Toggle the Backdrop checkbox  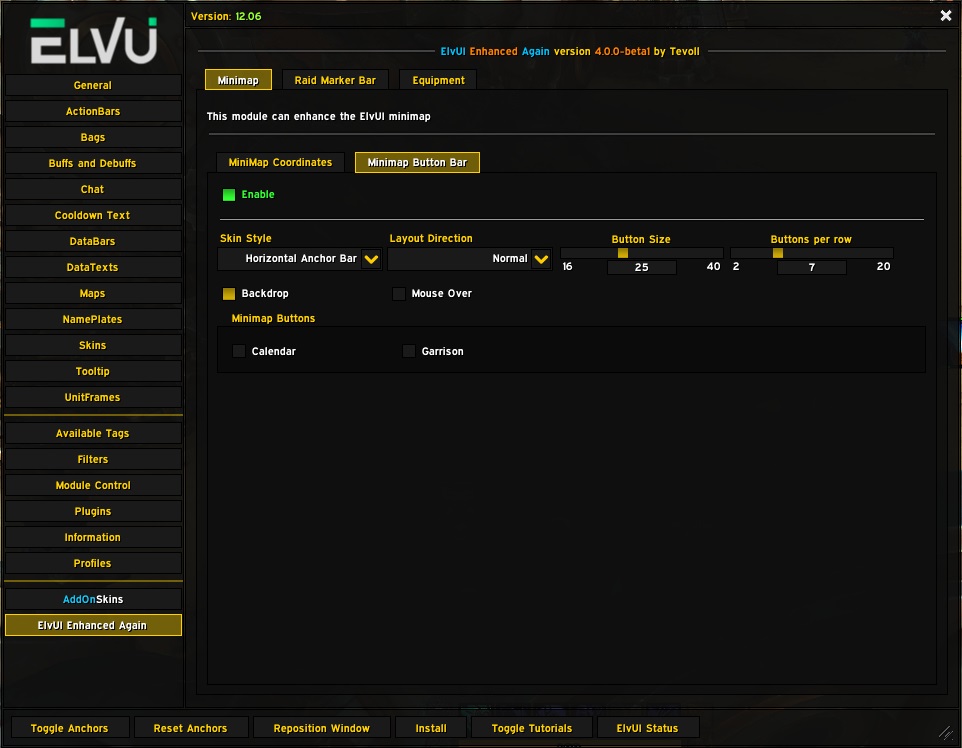point(229,294)
